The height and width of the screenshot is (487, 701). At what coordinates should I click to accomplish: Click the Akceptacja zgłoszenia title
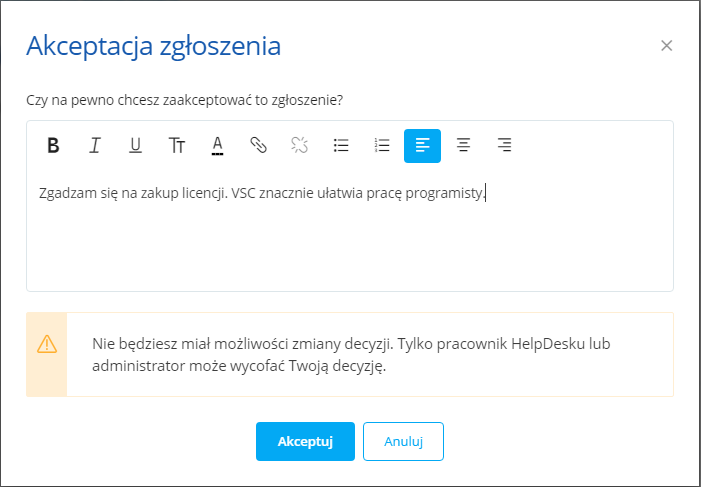(x=153, y=46)
